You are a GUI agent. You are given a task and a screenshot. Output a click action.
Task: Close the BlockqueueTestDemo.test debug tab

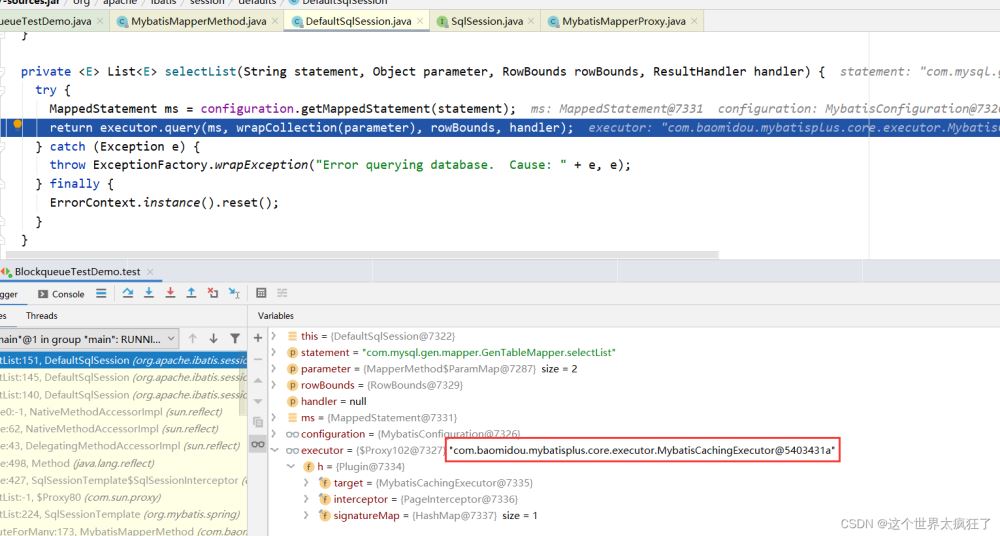pyautogui.click(x=150, y=272)
